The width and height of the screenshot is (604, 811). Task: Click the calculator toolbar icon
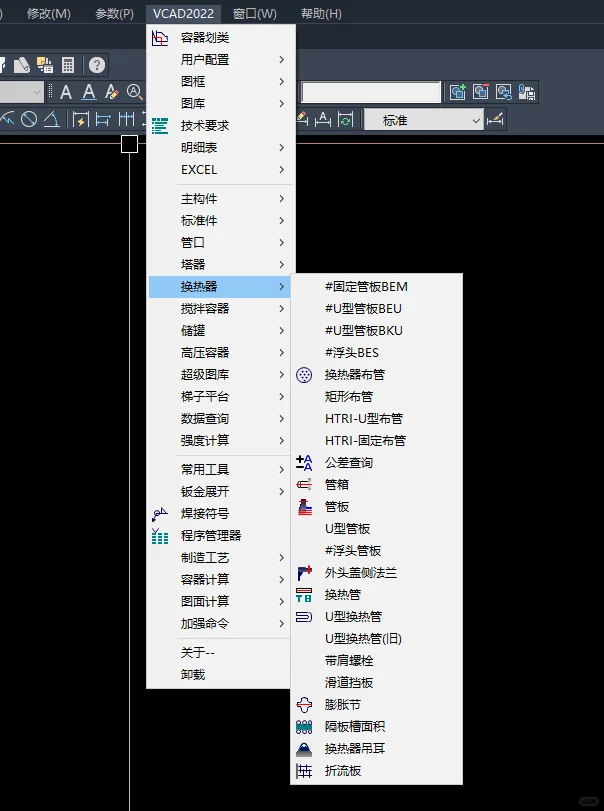click(68, 65)
